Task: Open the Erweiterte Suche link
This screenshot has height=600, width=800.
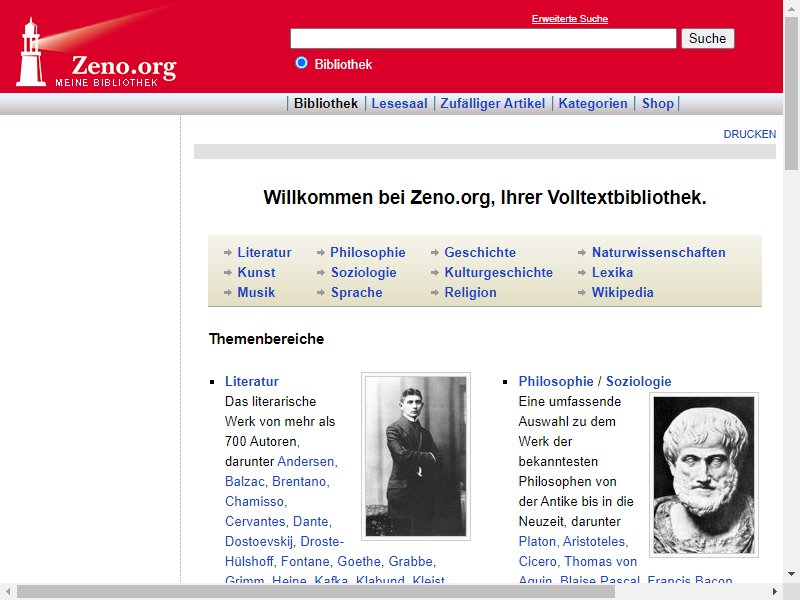Action: 570,19
